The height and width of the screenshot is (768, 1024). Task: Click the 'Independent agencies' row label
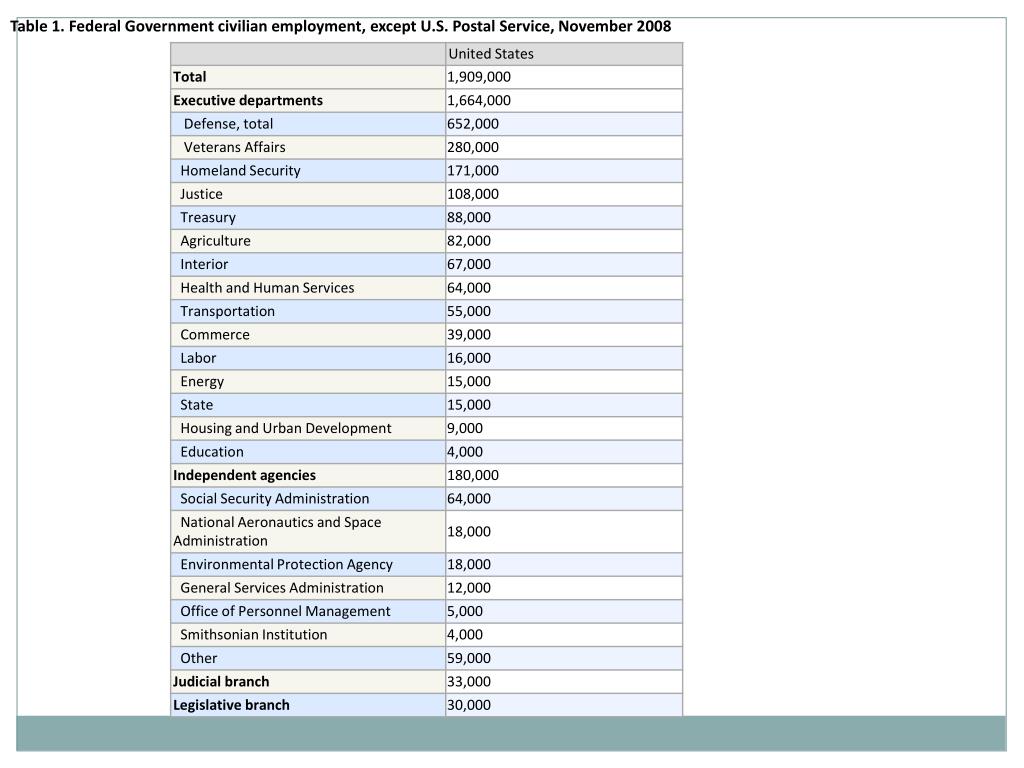pyautogui.click(x=244, y=476)
